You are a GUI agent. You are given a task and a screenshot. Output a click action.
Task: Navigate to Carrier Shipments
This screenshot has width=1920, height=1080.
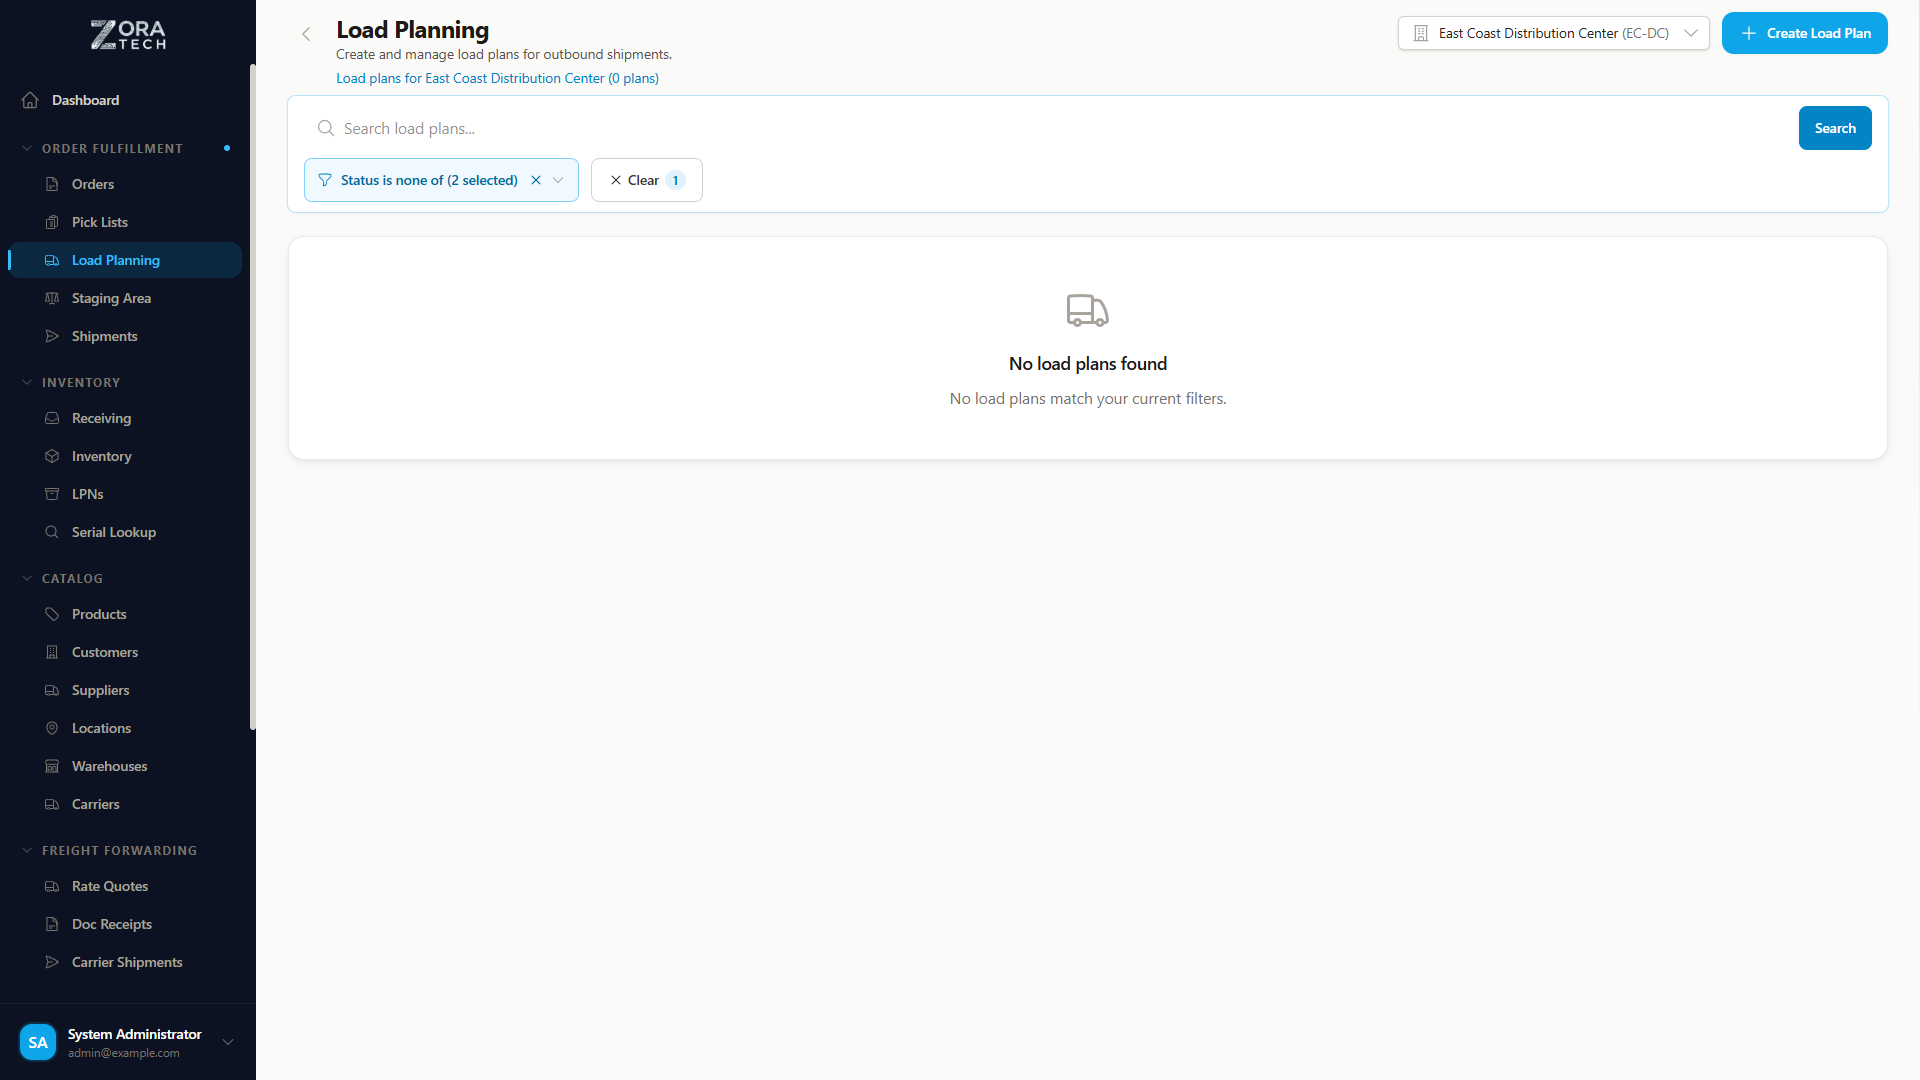click(126, 962)
